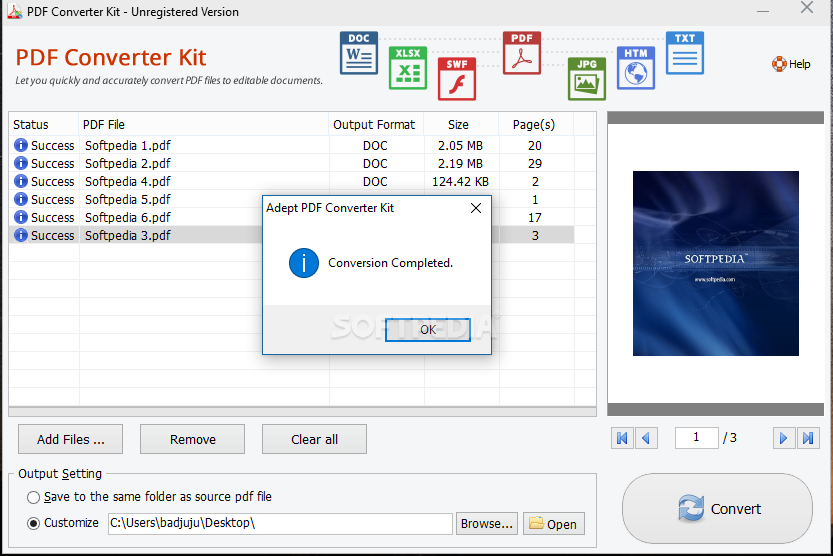Image resolution: width=833 pixels, height=556 pixels.
Task: Click blue info icon in dialog
Action: pyautogui.click(x=304, y=263)
